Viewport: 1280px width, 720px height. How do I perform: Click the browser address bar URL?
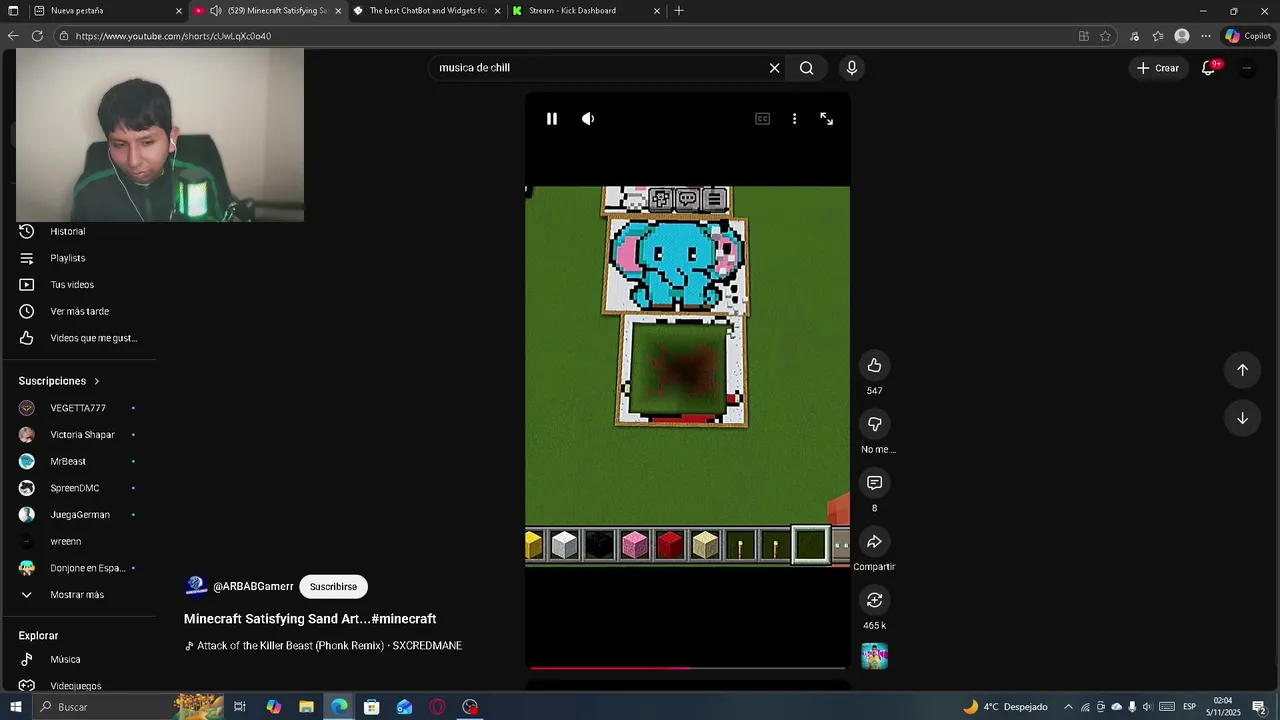(173, 36)
